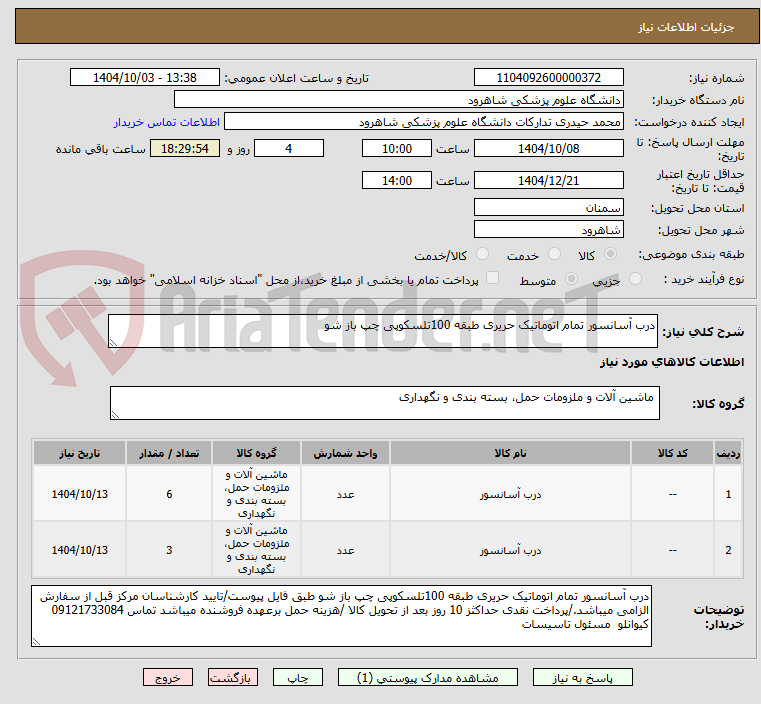
Task: Click the بازگشت back button
Action: tap(233, 677)
